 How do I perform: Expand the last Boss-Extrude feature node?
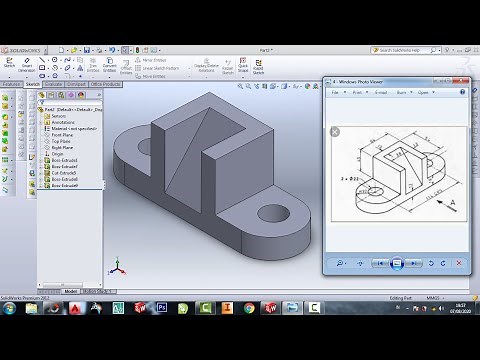point(41,186)
